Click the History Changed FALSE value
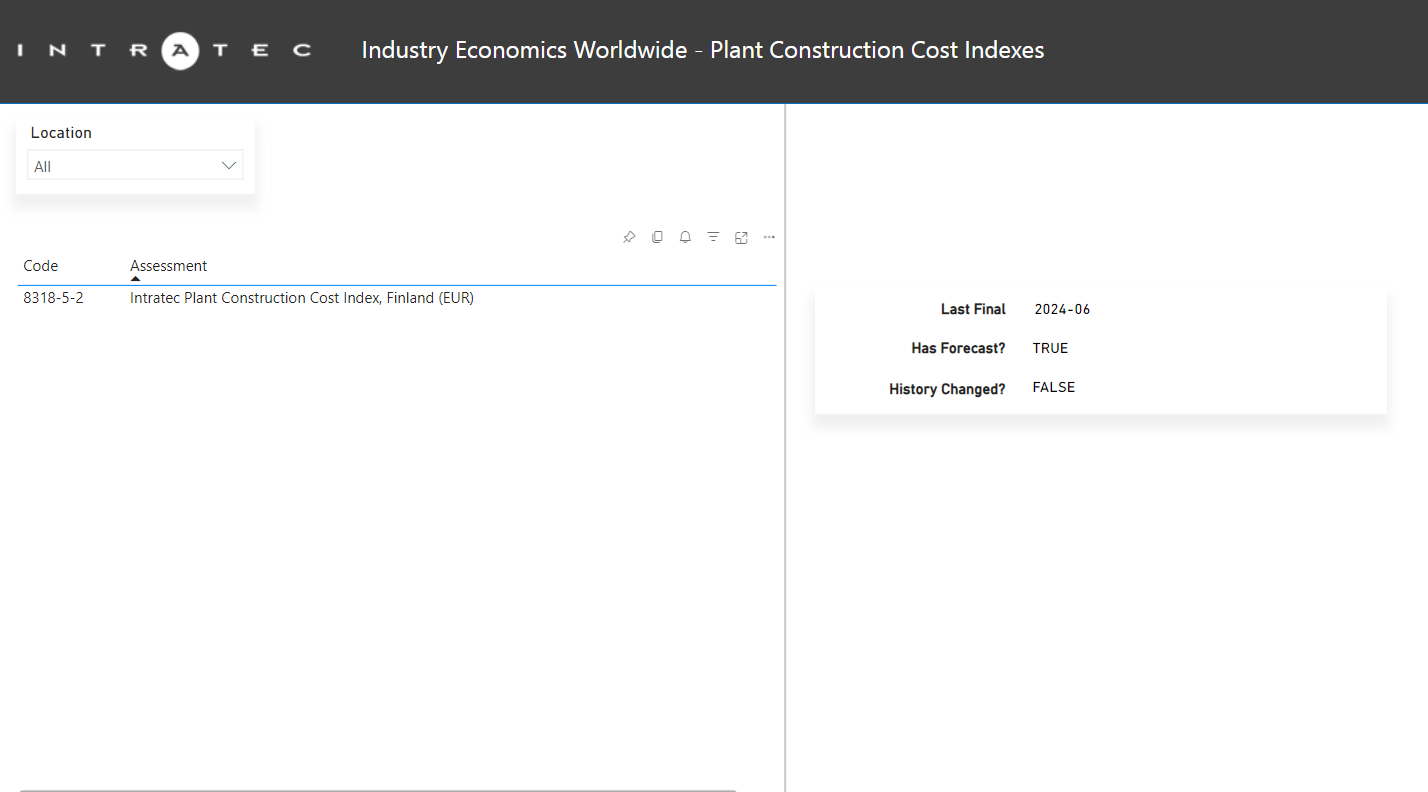This screenshot has width=1428, height=792. [1053, 388]
